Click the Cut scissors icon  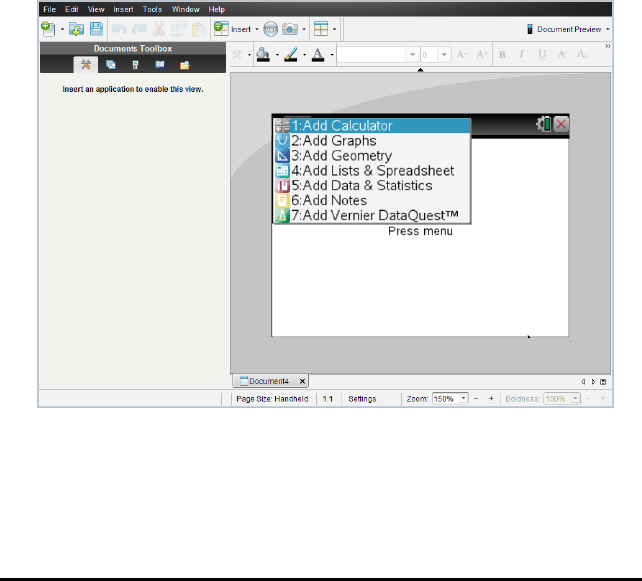[x=159, y=29]
